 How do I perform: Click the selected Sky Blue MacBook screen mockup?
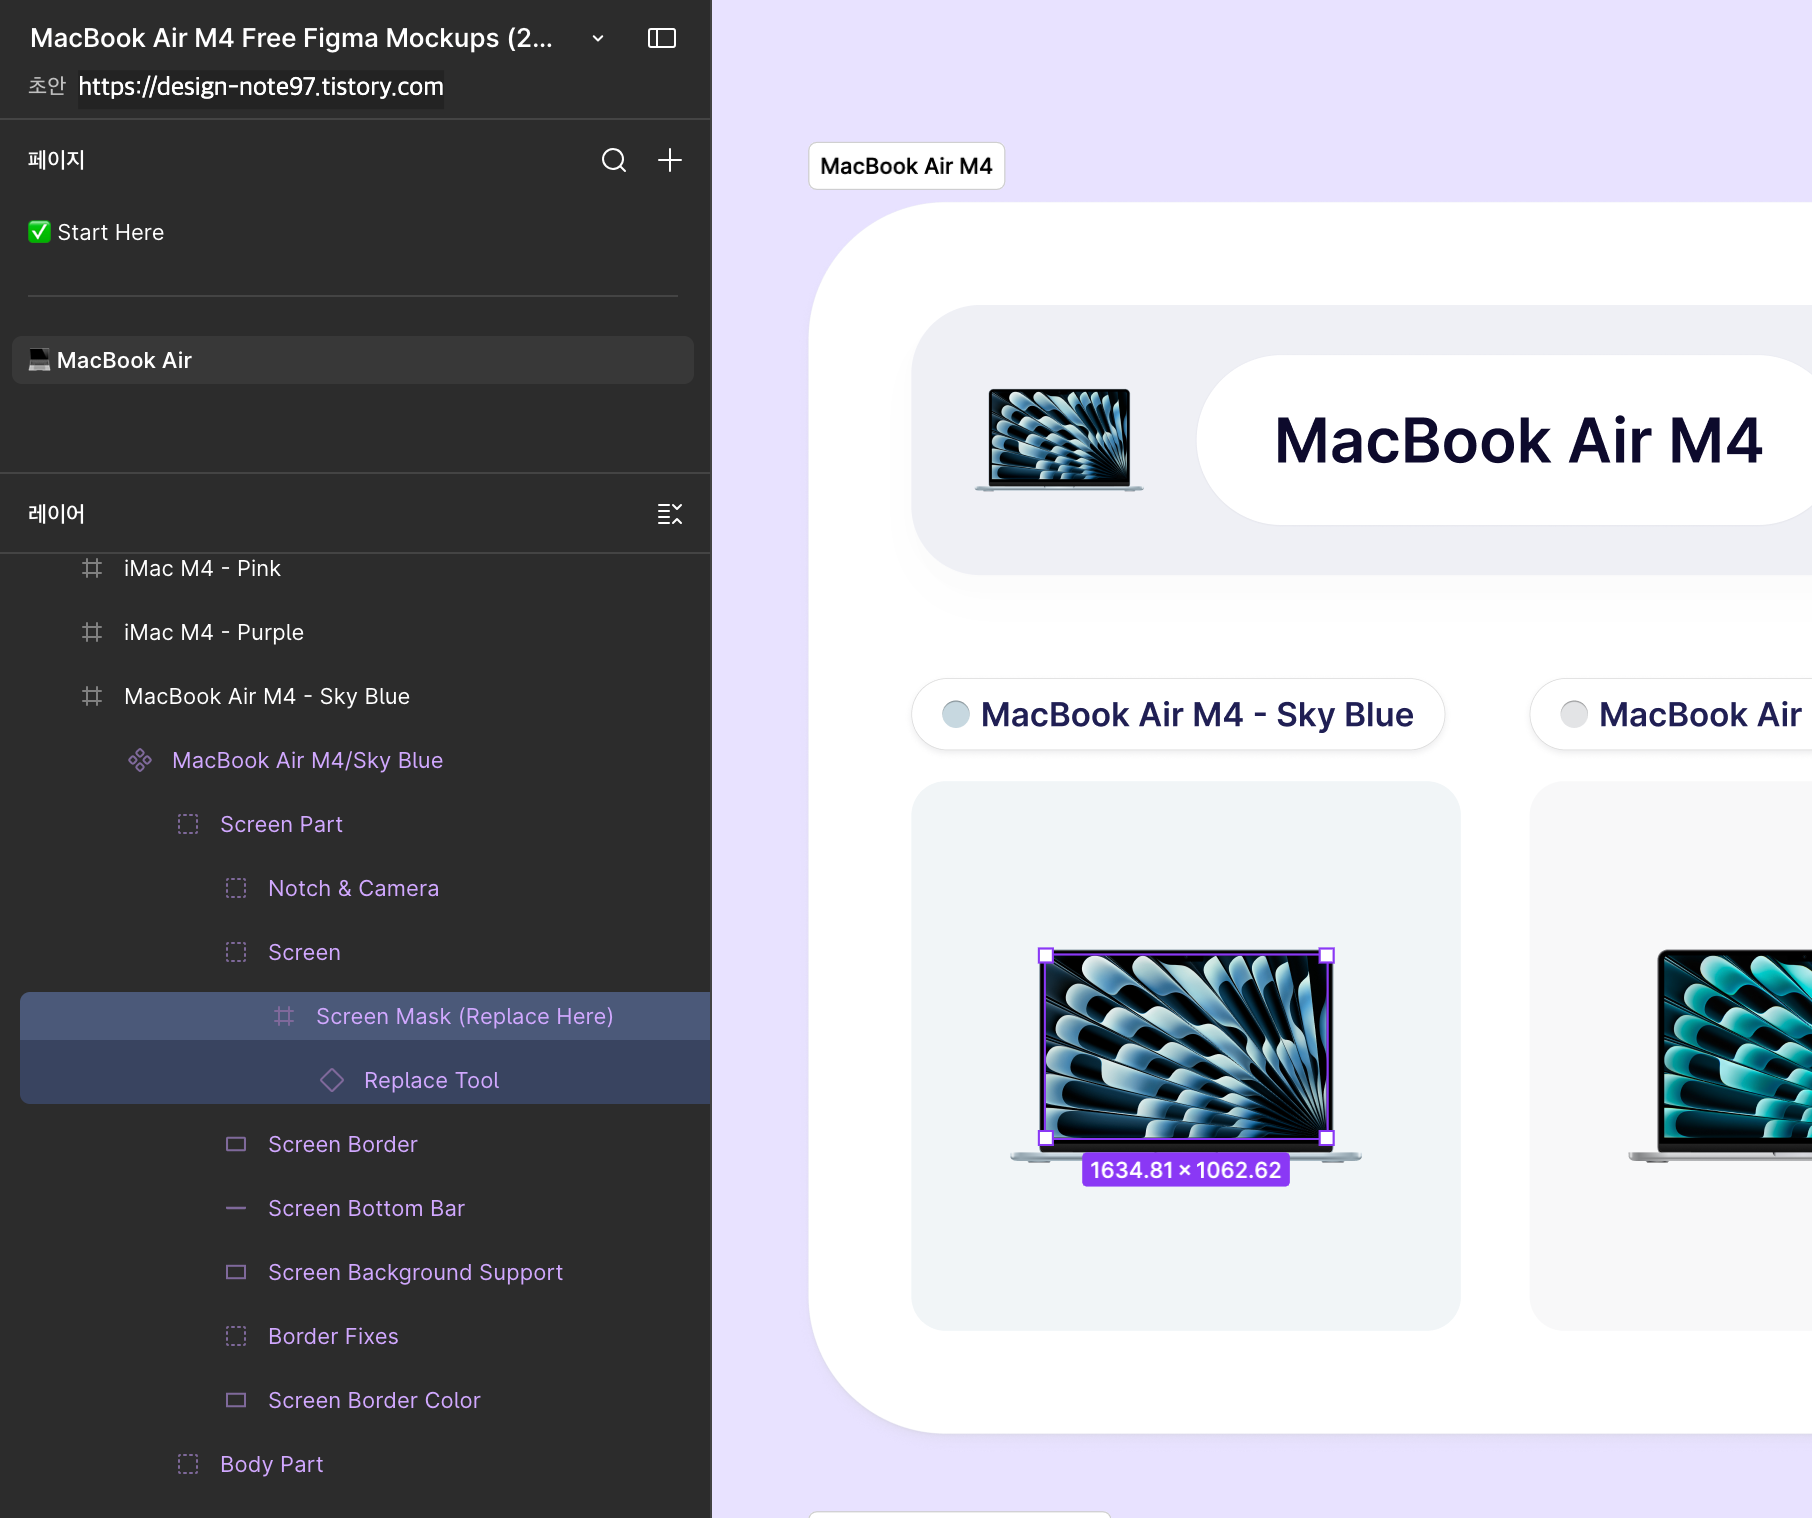pyautogui.click(x=1186, y=1046)
